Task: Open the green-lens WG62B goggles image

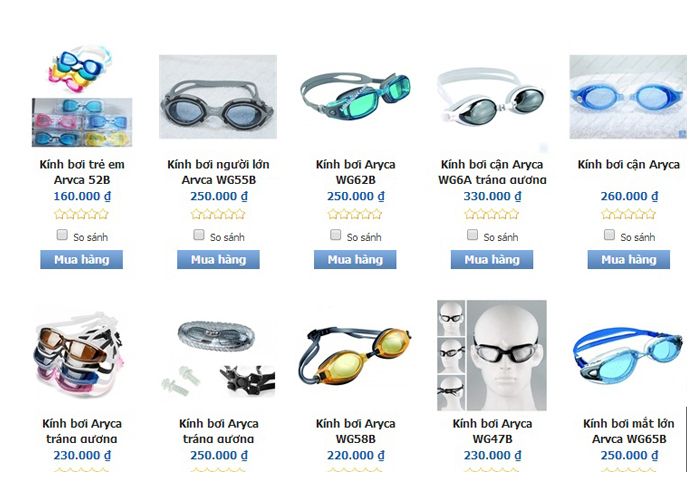Action: [x=355, y=97]
